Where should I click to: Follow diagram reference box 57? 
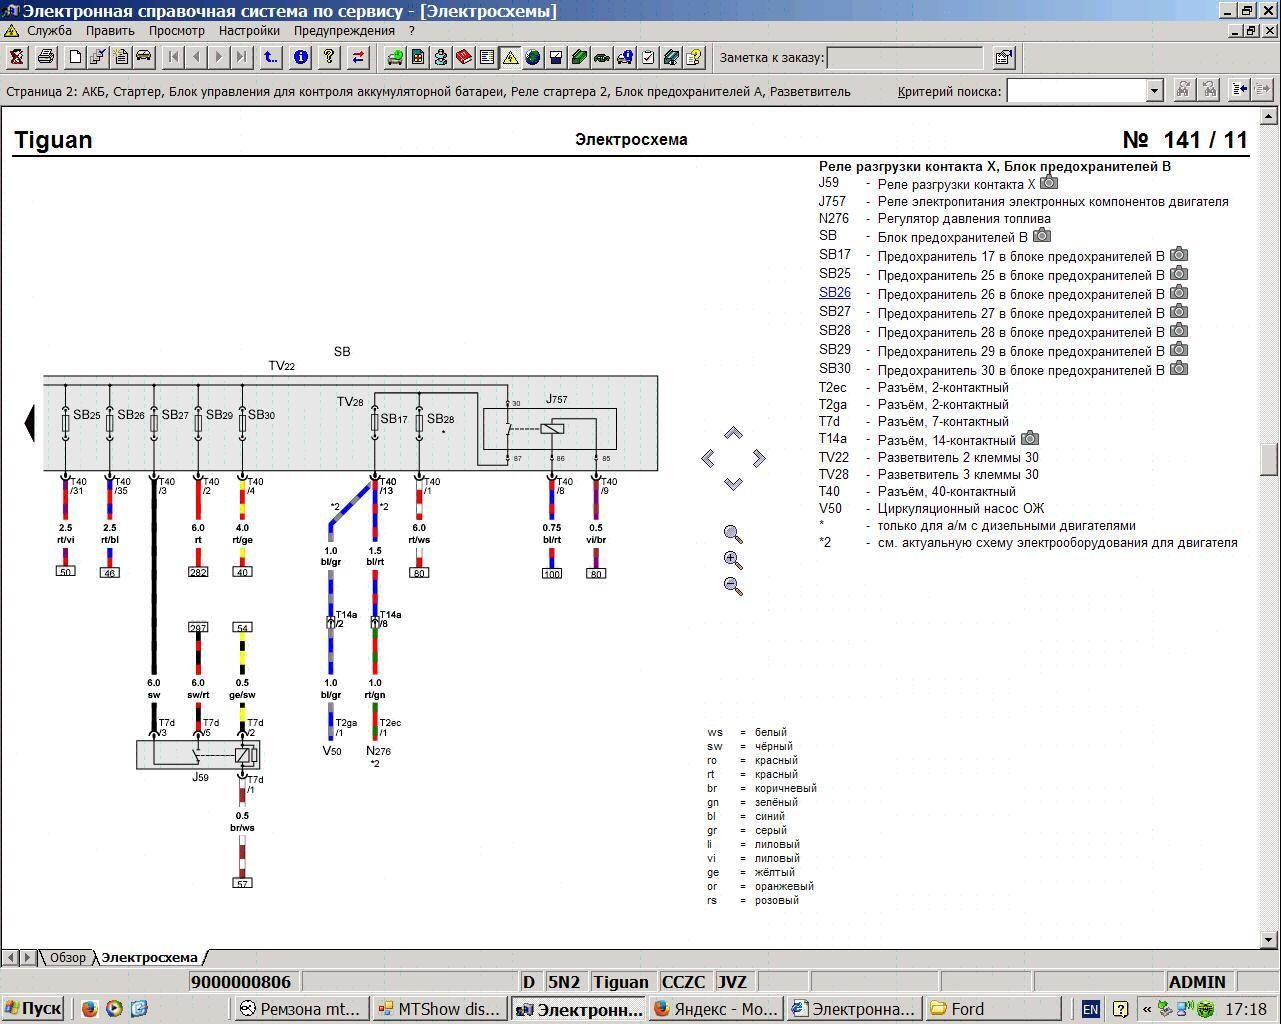coord(242,883)
